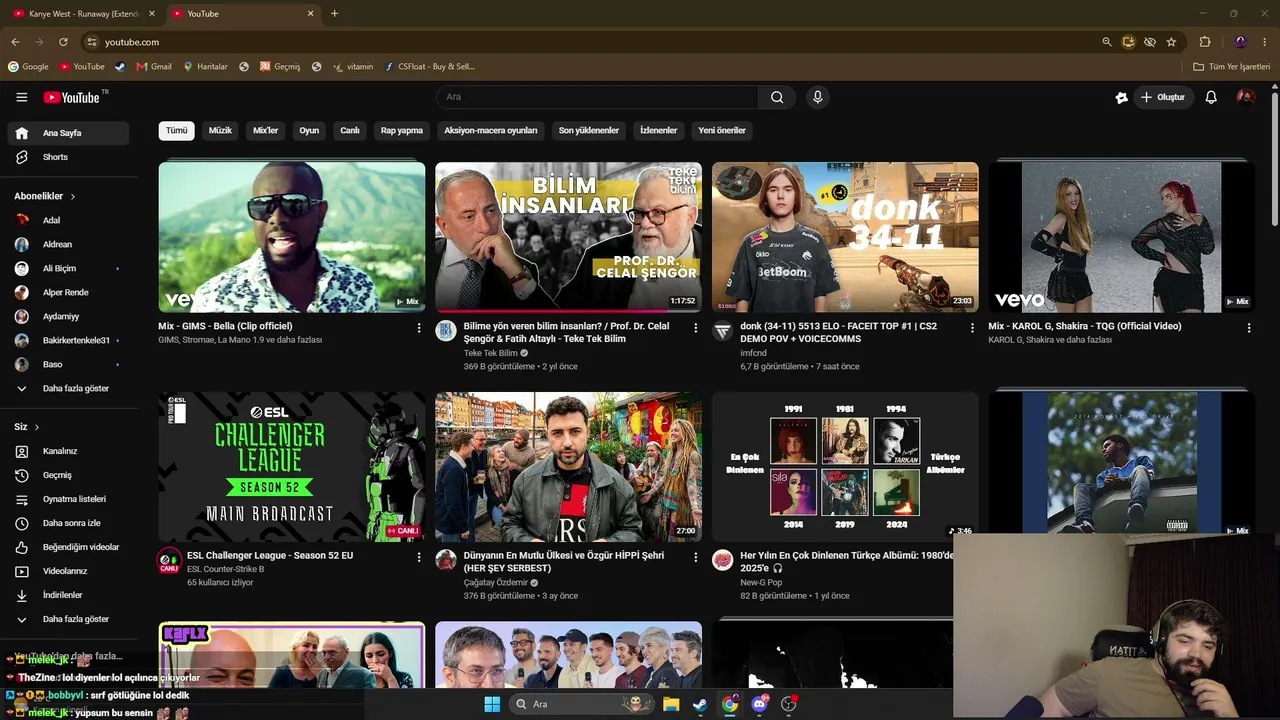Open a new browser tab
1280x720 pixels.
pos(334,14)
